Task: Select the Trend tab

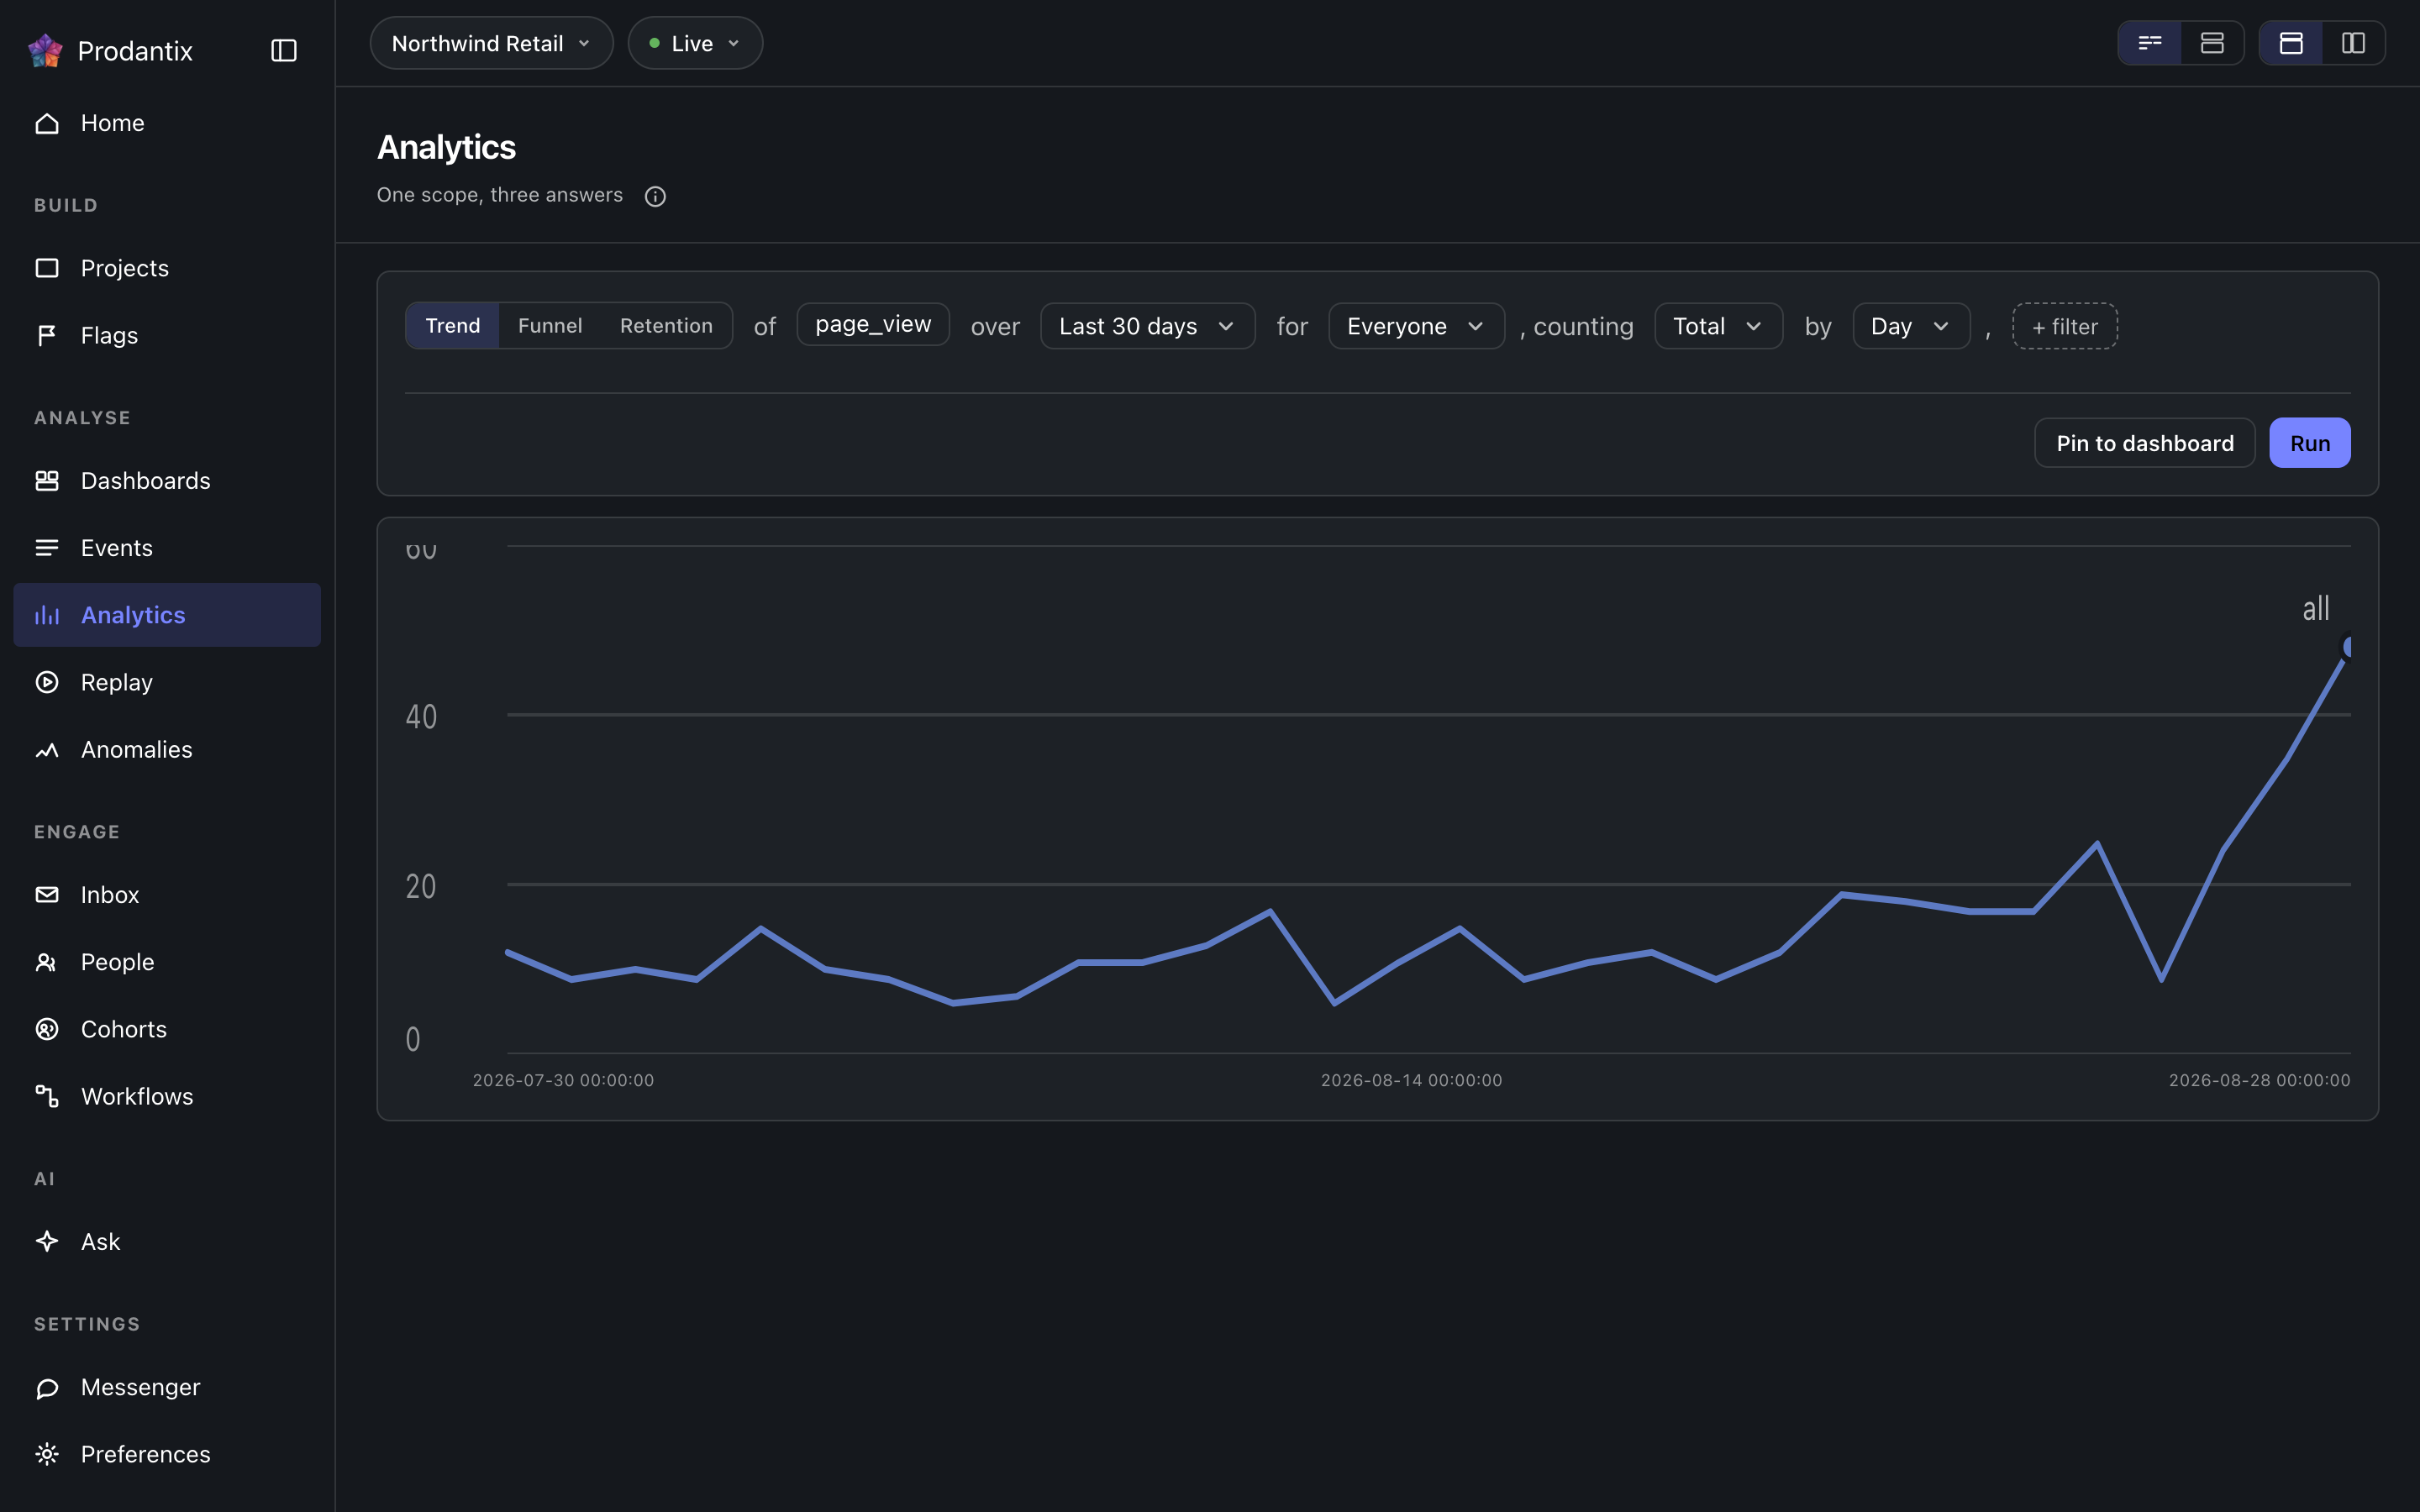Action: (453, 326)
